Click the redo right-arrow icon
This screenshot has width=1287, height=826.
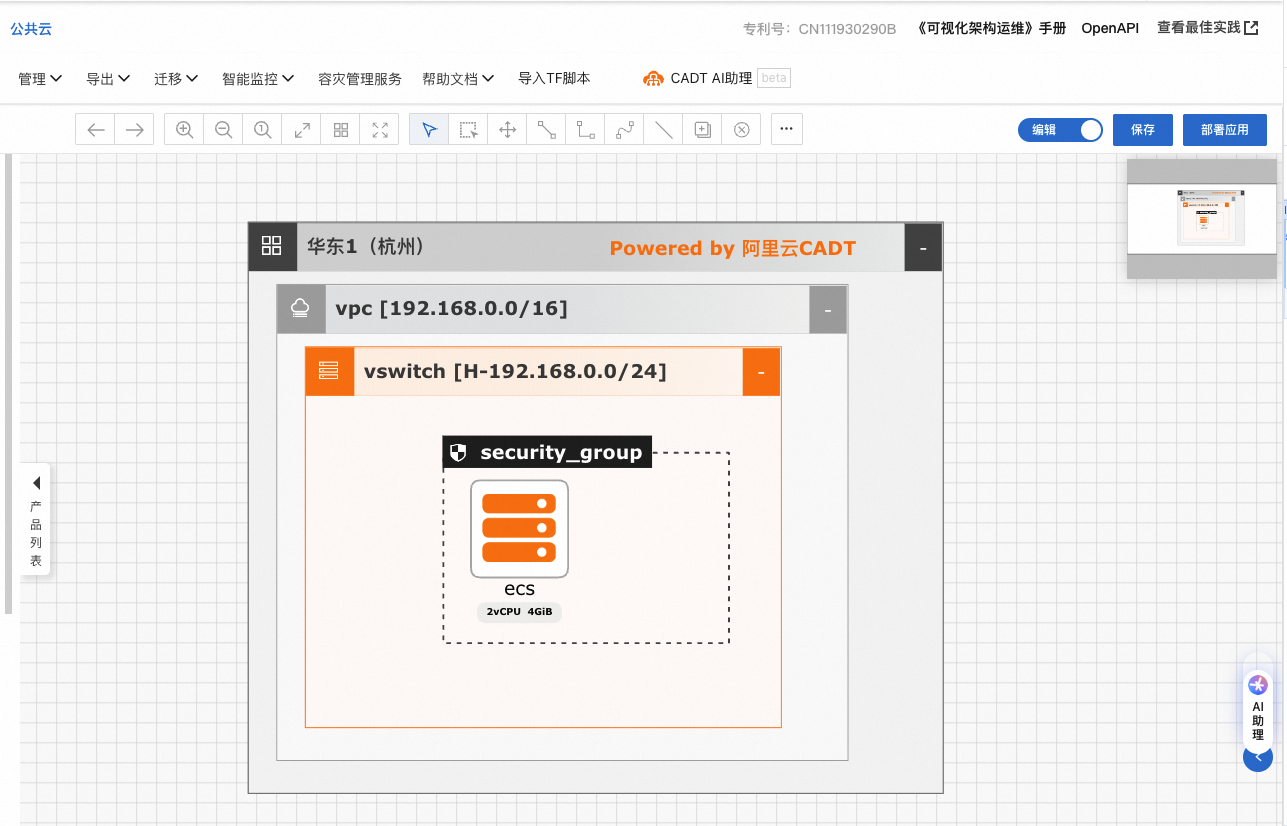click(135, 129)
